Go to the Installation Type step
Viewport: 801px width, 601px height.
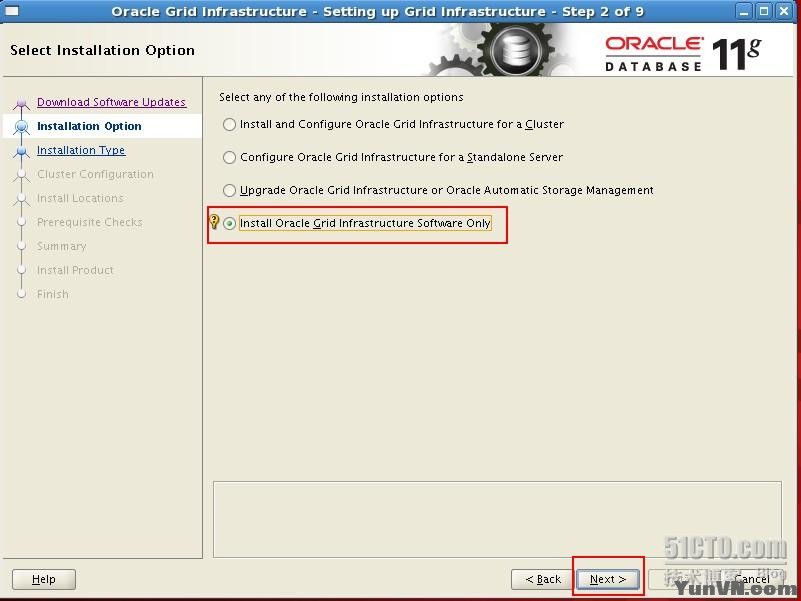pos(81,150)
